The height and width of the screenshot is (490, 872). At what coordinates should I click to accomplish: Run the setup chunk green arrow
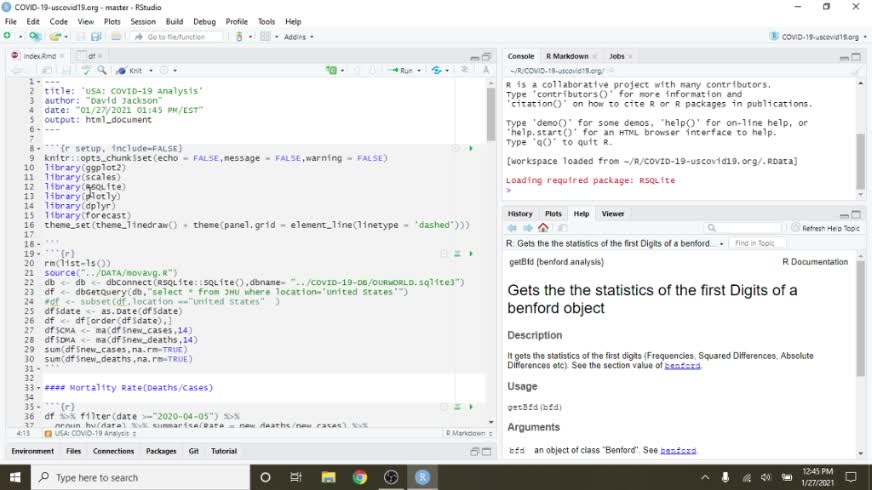(x=470, y=149)
